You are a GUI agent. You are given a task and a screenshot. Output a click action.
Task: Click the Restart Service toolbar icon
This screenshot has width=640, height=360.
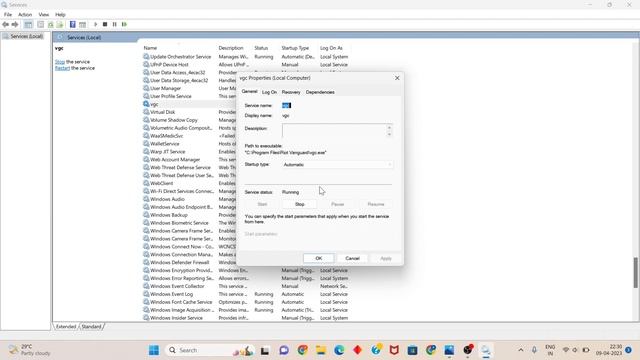pos(124,24)
